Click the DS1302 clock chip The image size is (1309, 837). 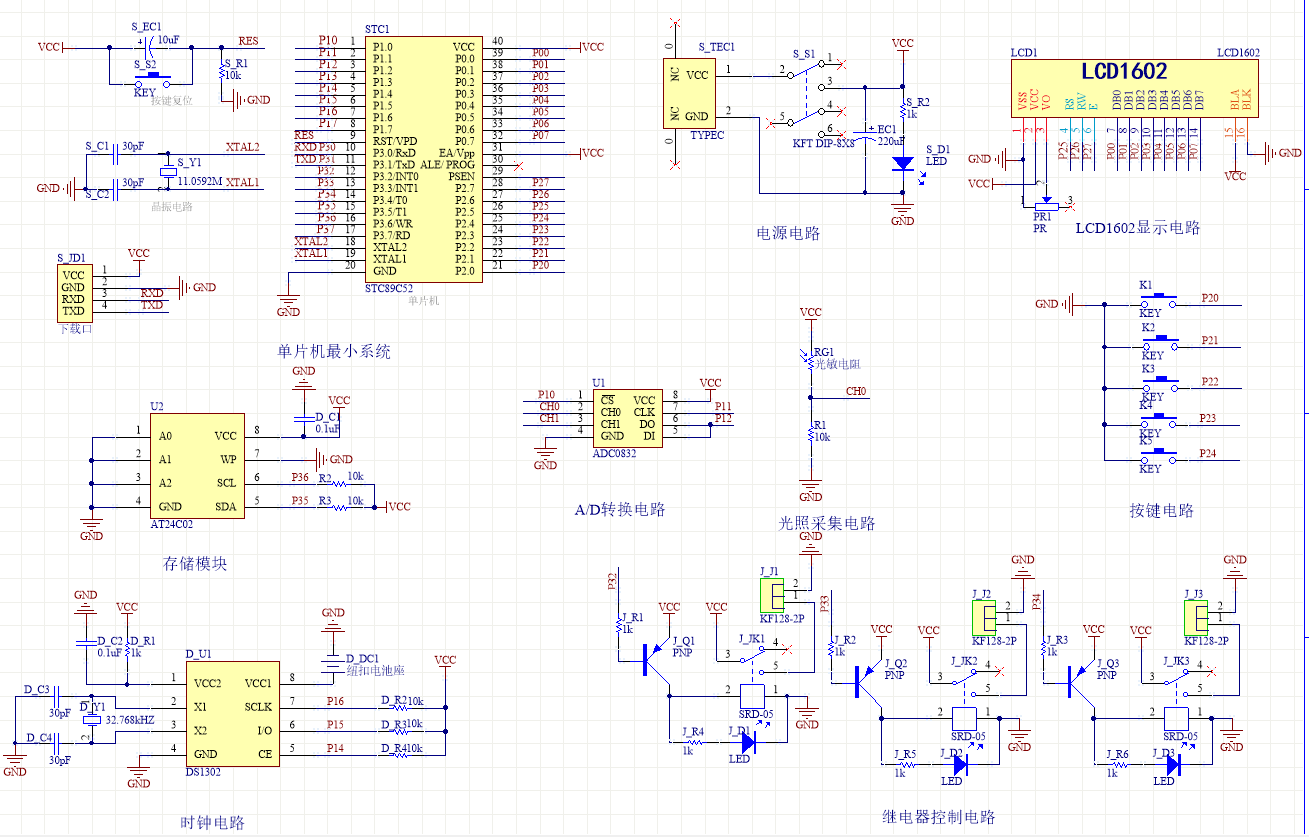pos(235,715)
